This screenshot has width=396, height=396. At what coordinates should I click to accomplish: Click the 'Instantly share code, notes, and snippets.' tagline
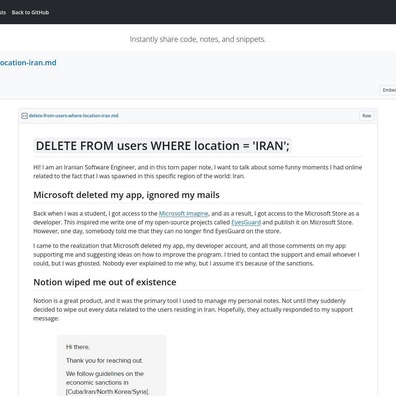(x=198, y=39)
